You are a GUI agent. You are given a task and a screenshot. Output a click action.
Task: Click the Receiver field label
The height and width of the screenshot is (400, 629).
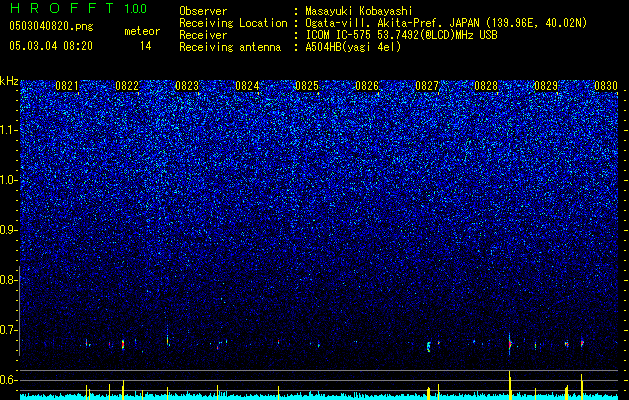click(x=203, y=35)
